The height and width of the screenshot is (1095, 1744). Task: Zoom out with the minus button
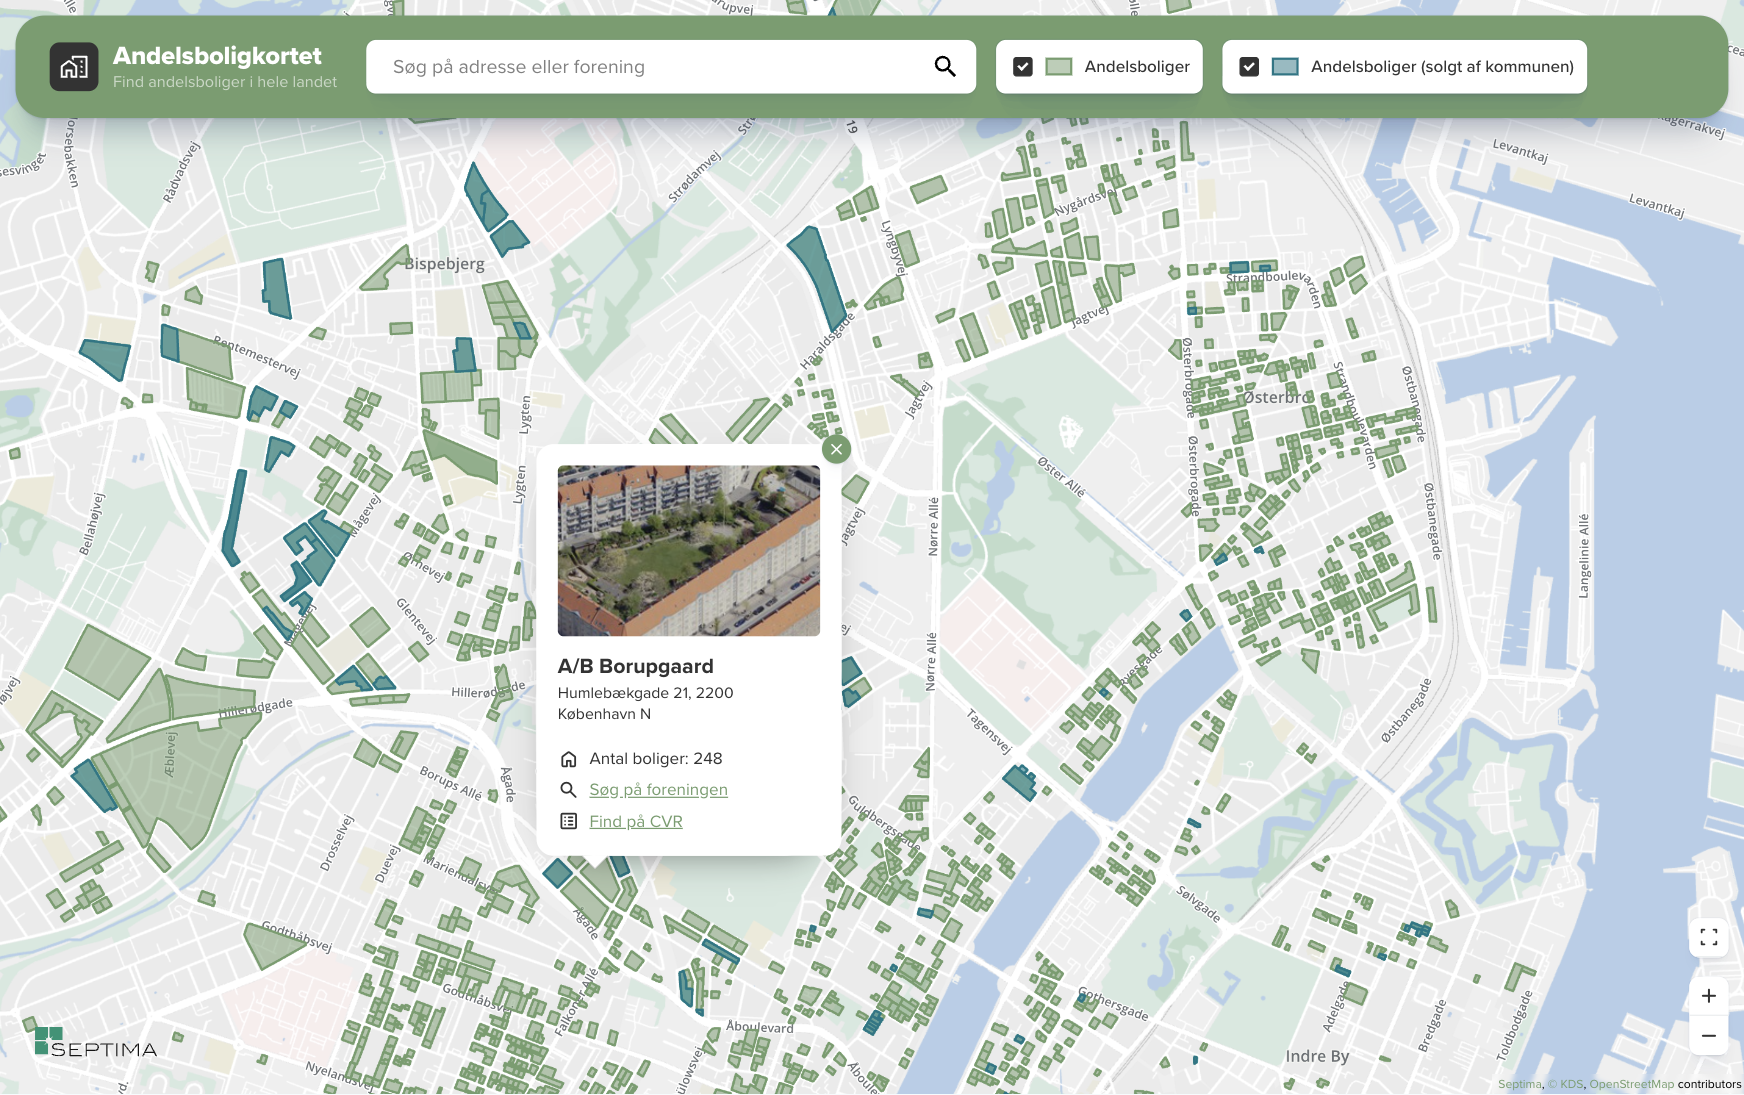click(x=1708, y=1036)
